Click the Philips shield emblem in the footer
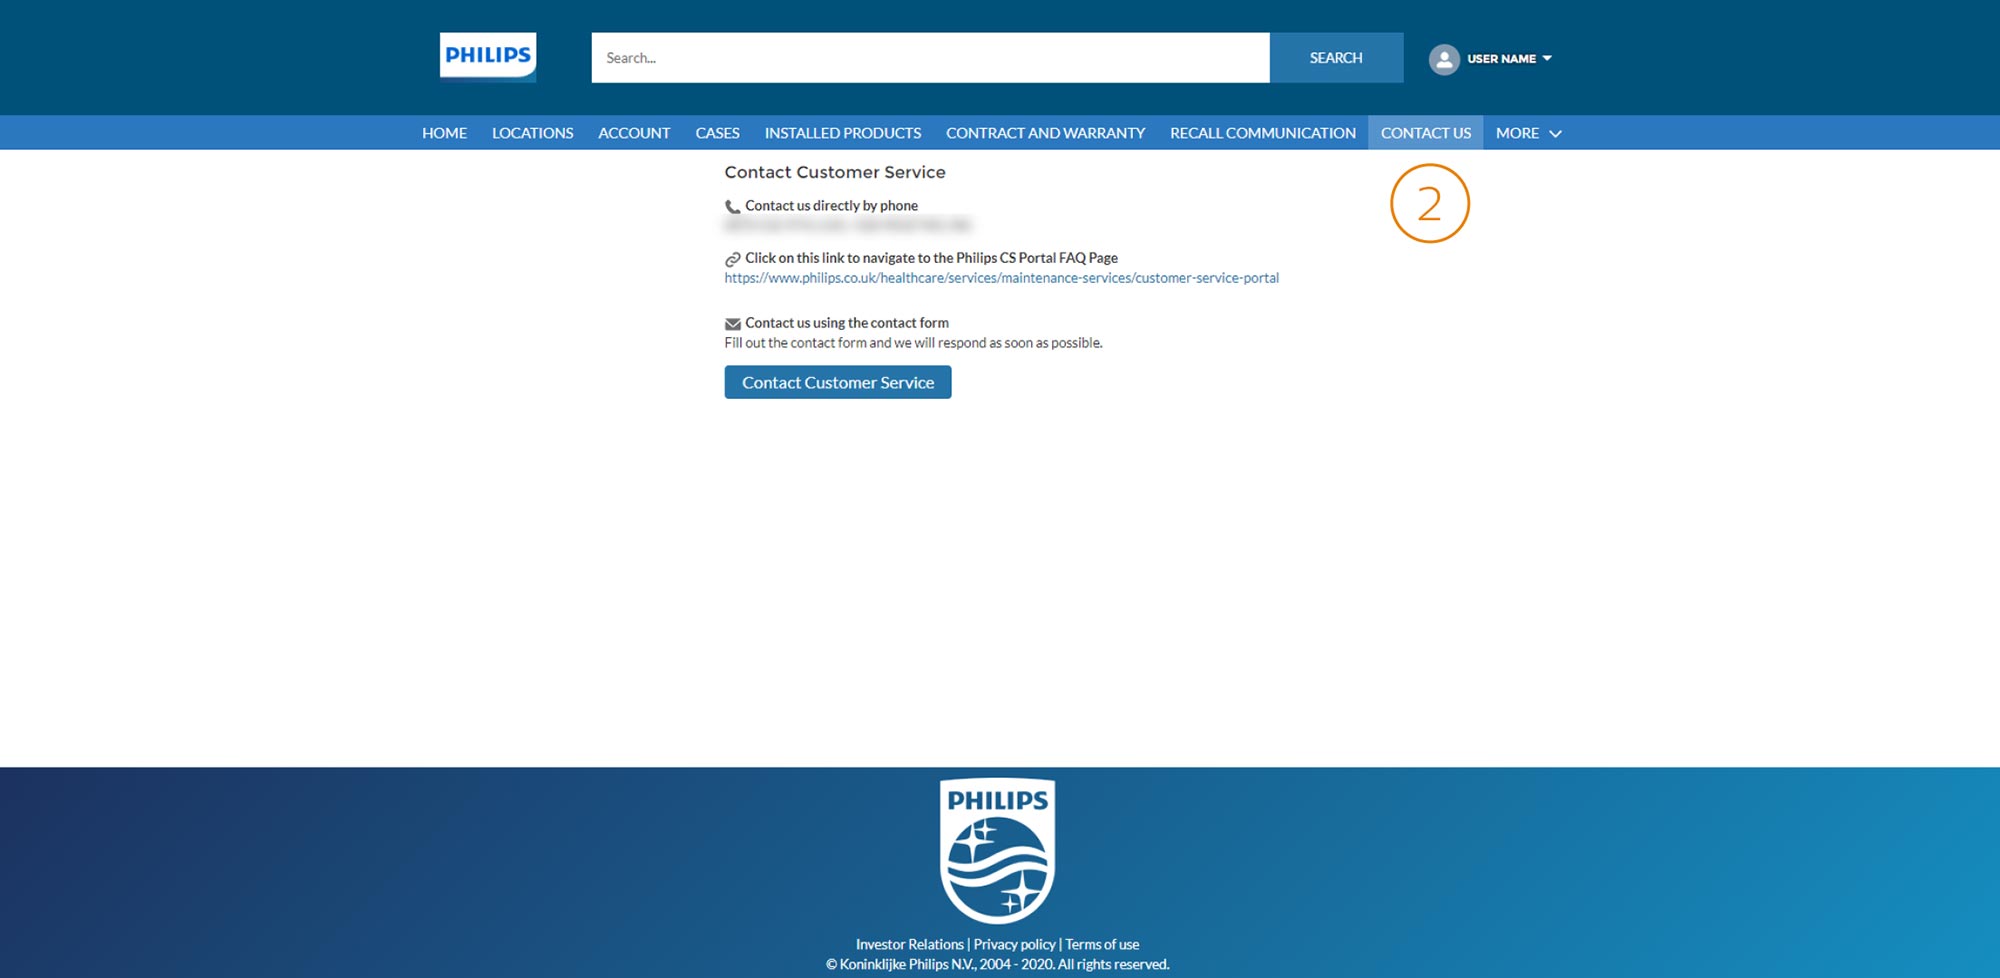 coord(997,851)
